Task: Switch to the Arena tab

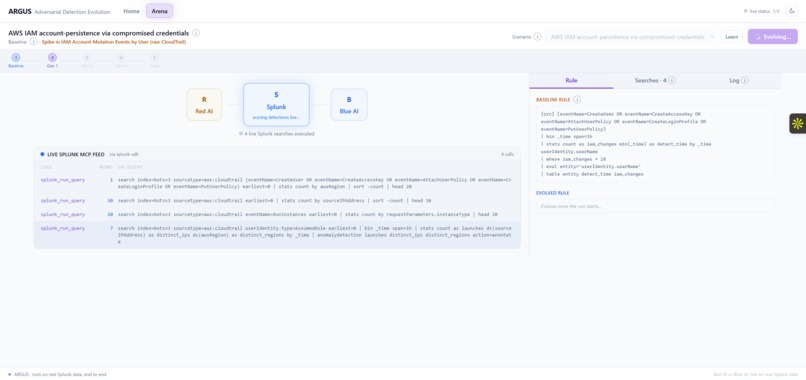Action: click(x=159, y=11)
